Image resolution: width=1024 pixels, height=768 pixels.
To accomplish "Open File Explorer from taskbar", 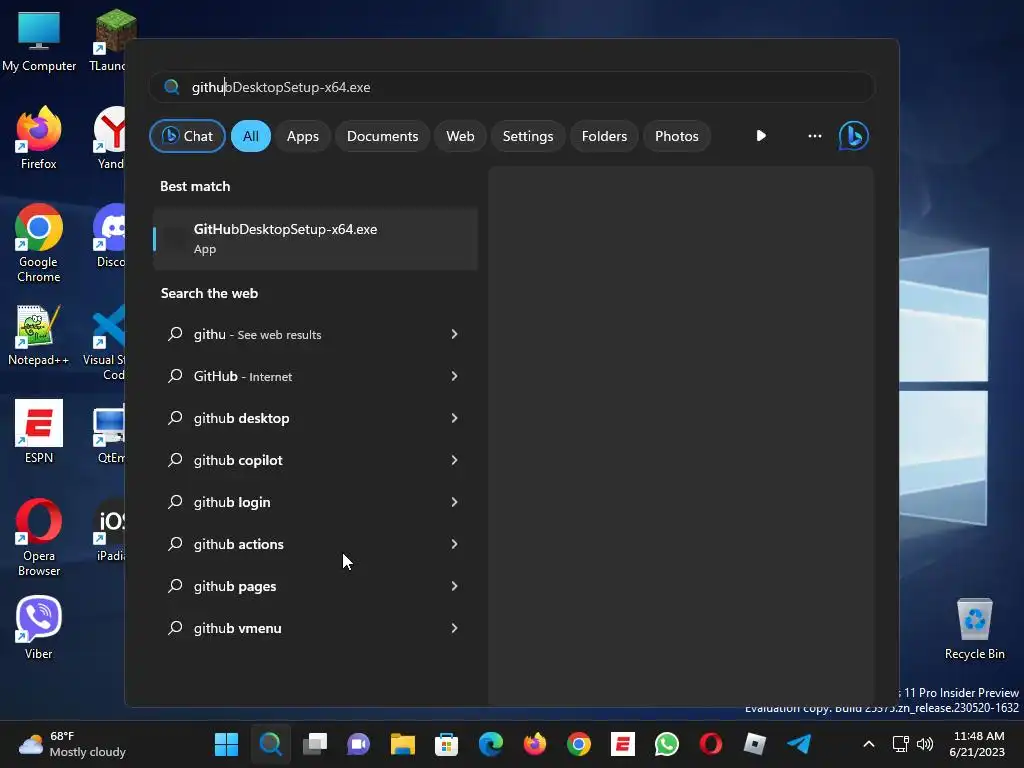I will 403,744.
